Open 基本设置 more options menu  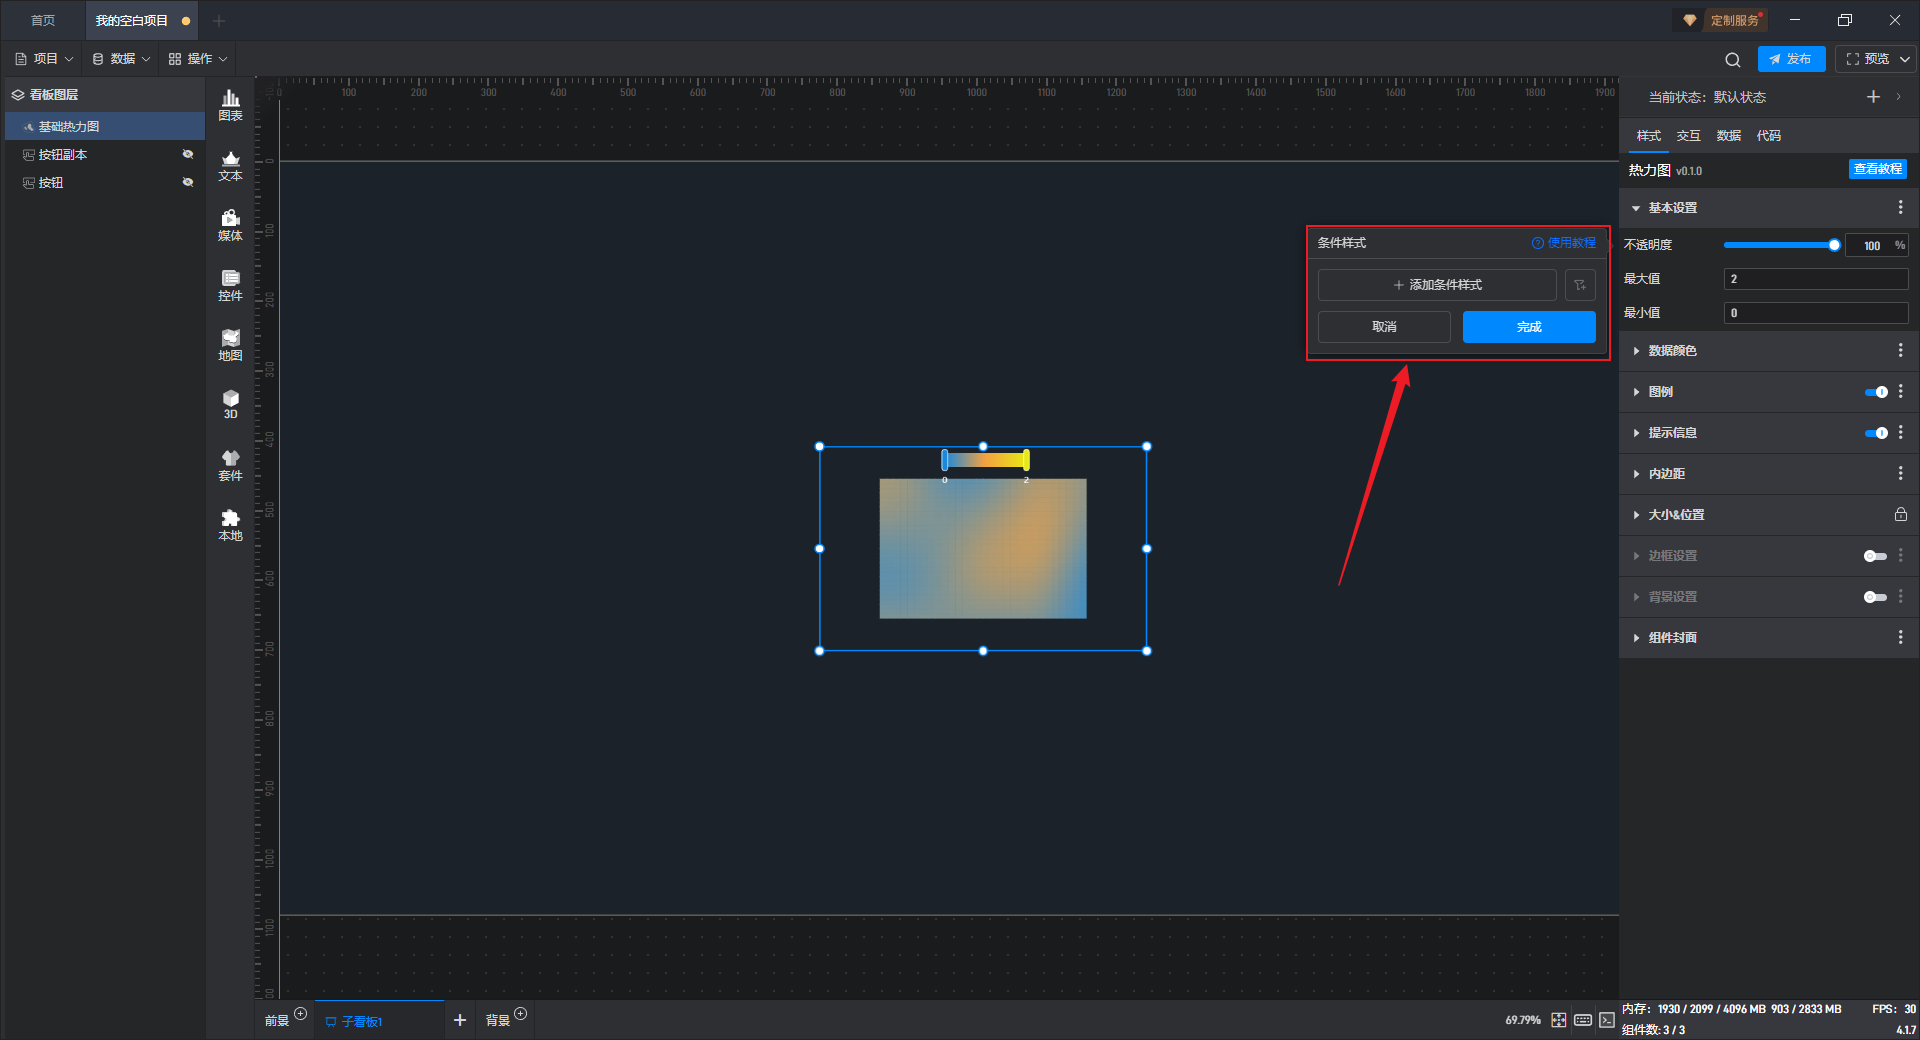[x=1900, y=207]
